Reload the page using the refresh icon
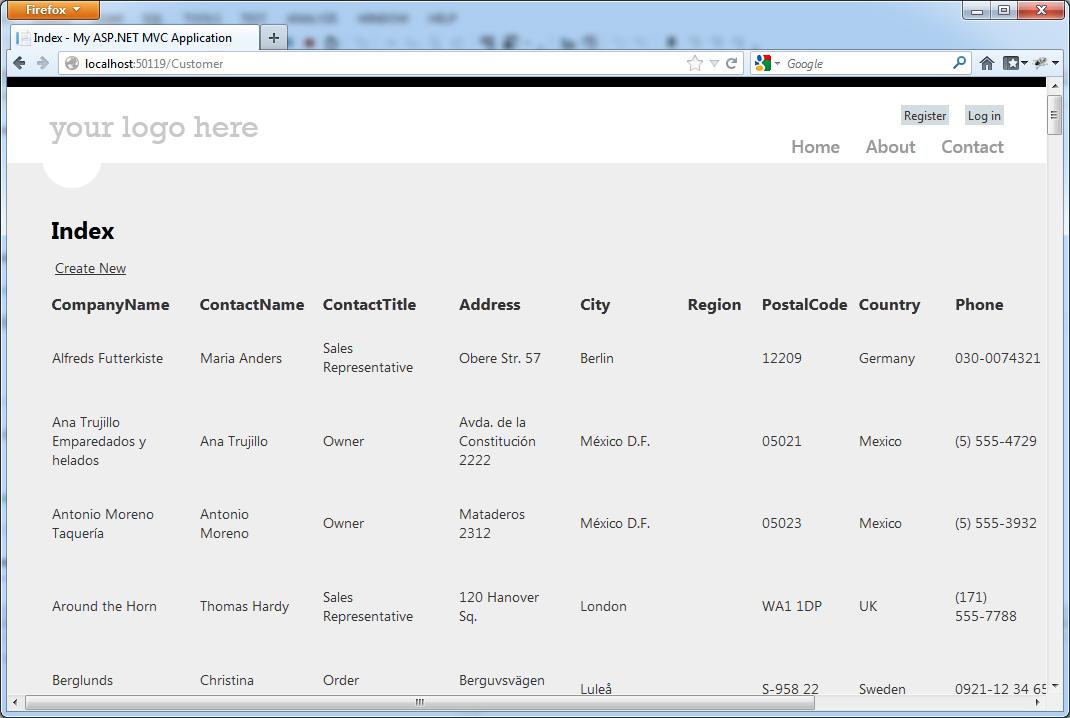 tap(732, 63)
